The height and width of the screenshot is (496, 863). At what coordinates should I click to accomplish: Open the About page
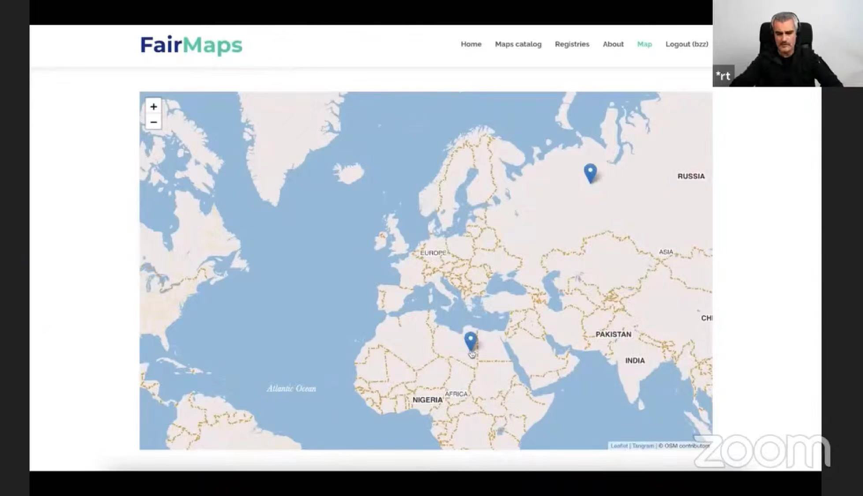[x=613, y=44]
